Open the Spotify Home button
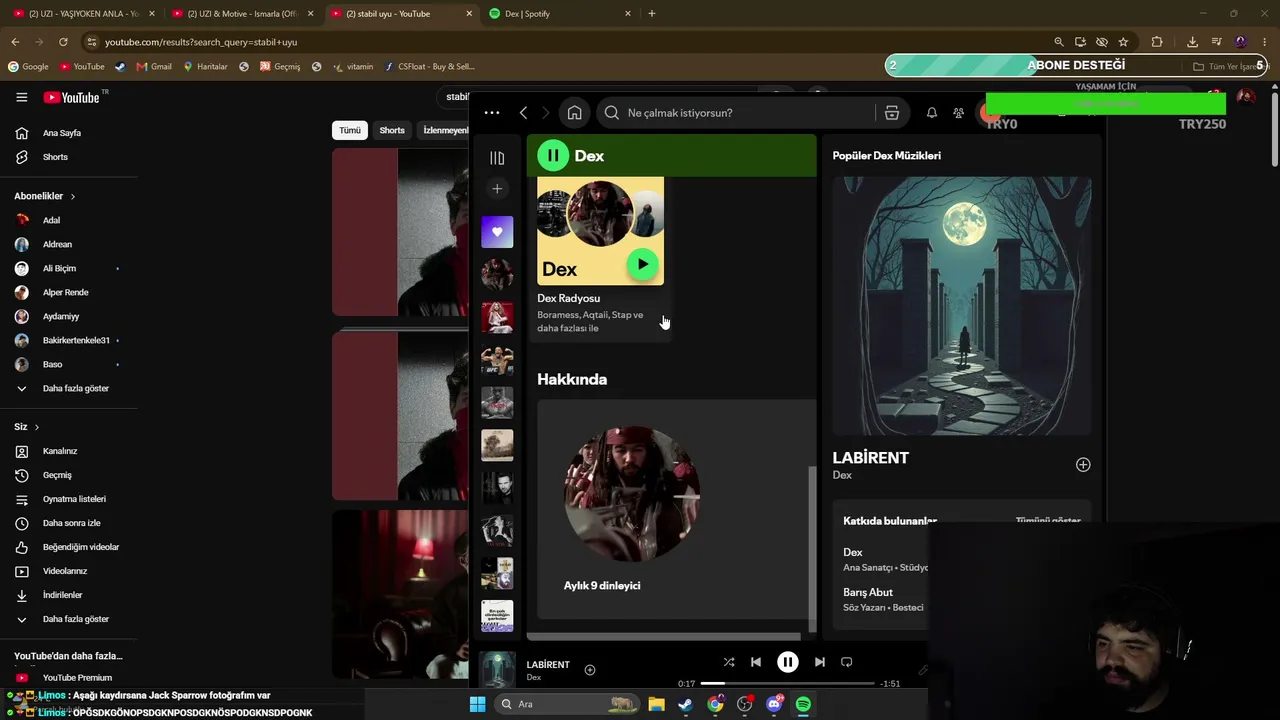 pyautogui.click(x=574, y=113)
